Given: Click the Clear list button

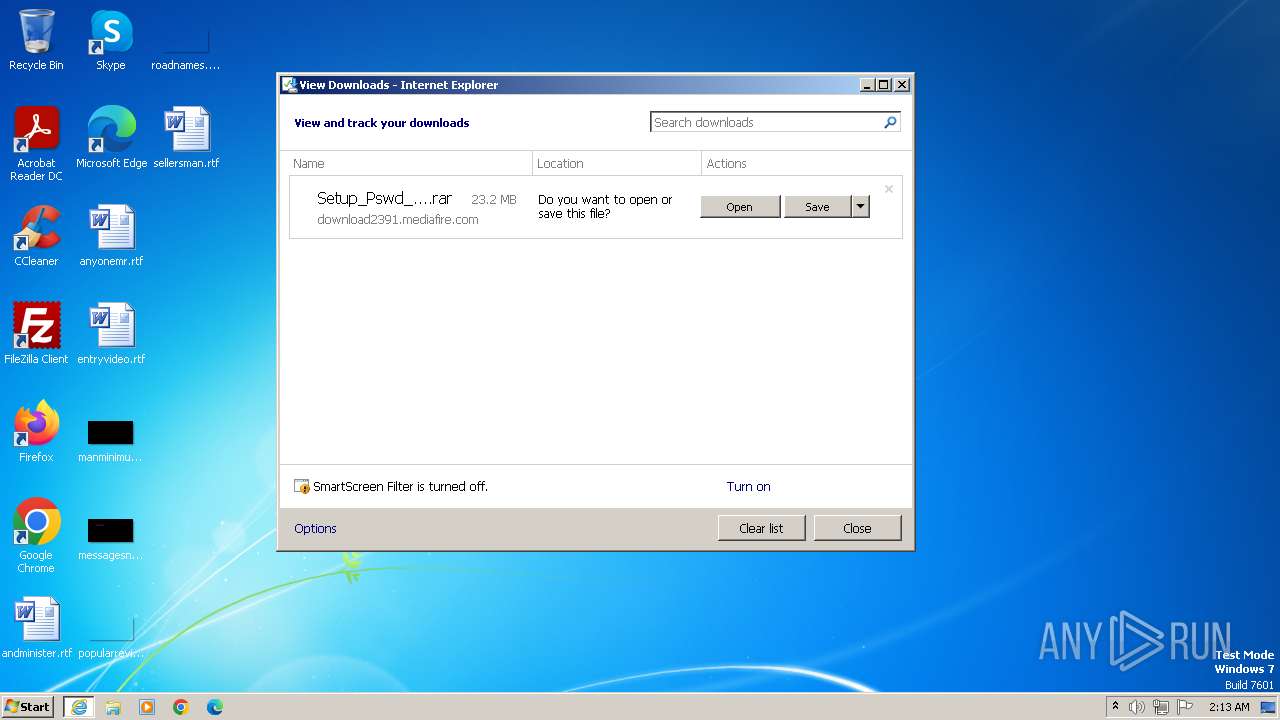Looking at the screenshot, I should [761, 528].
